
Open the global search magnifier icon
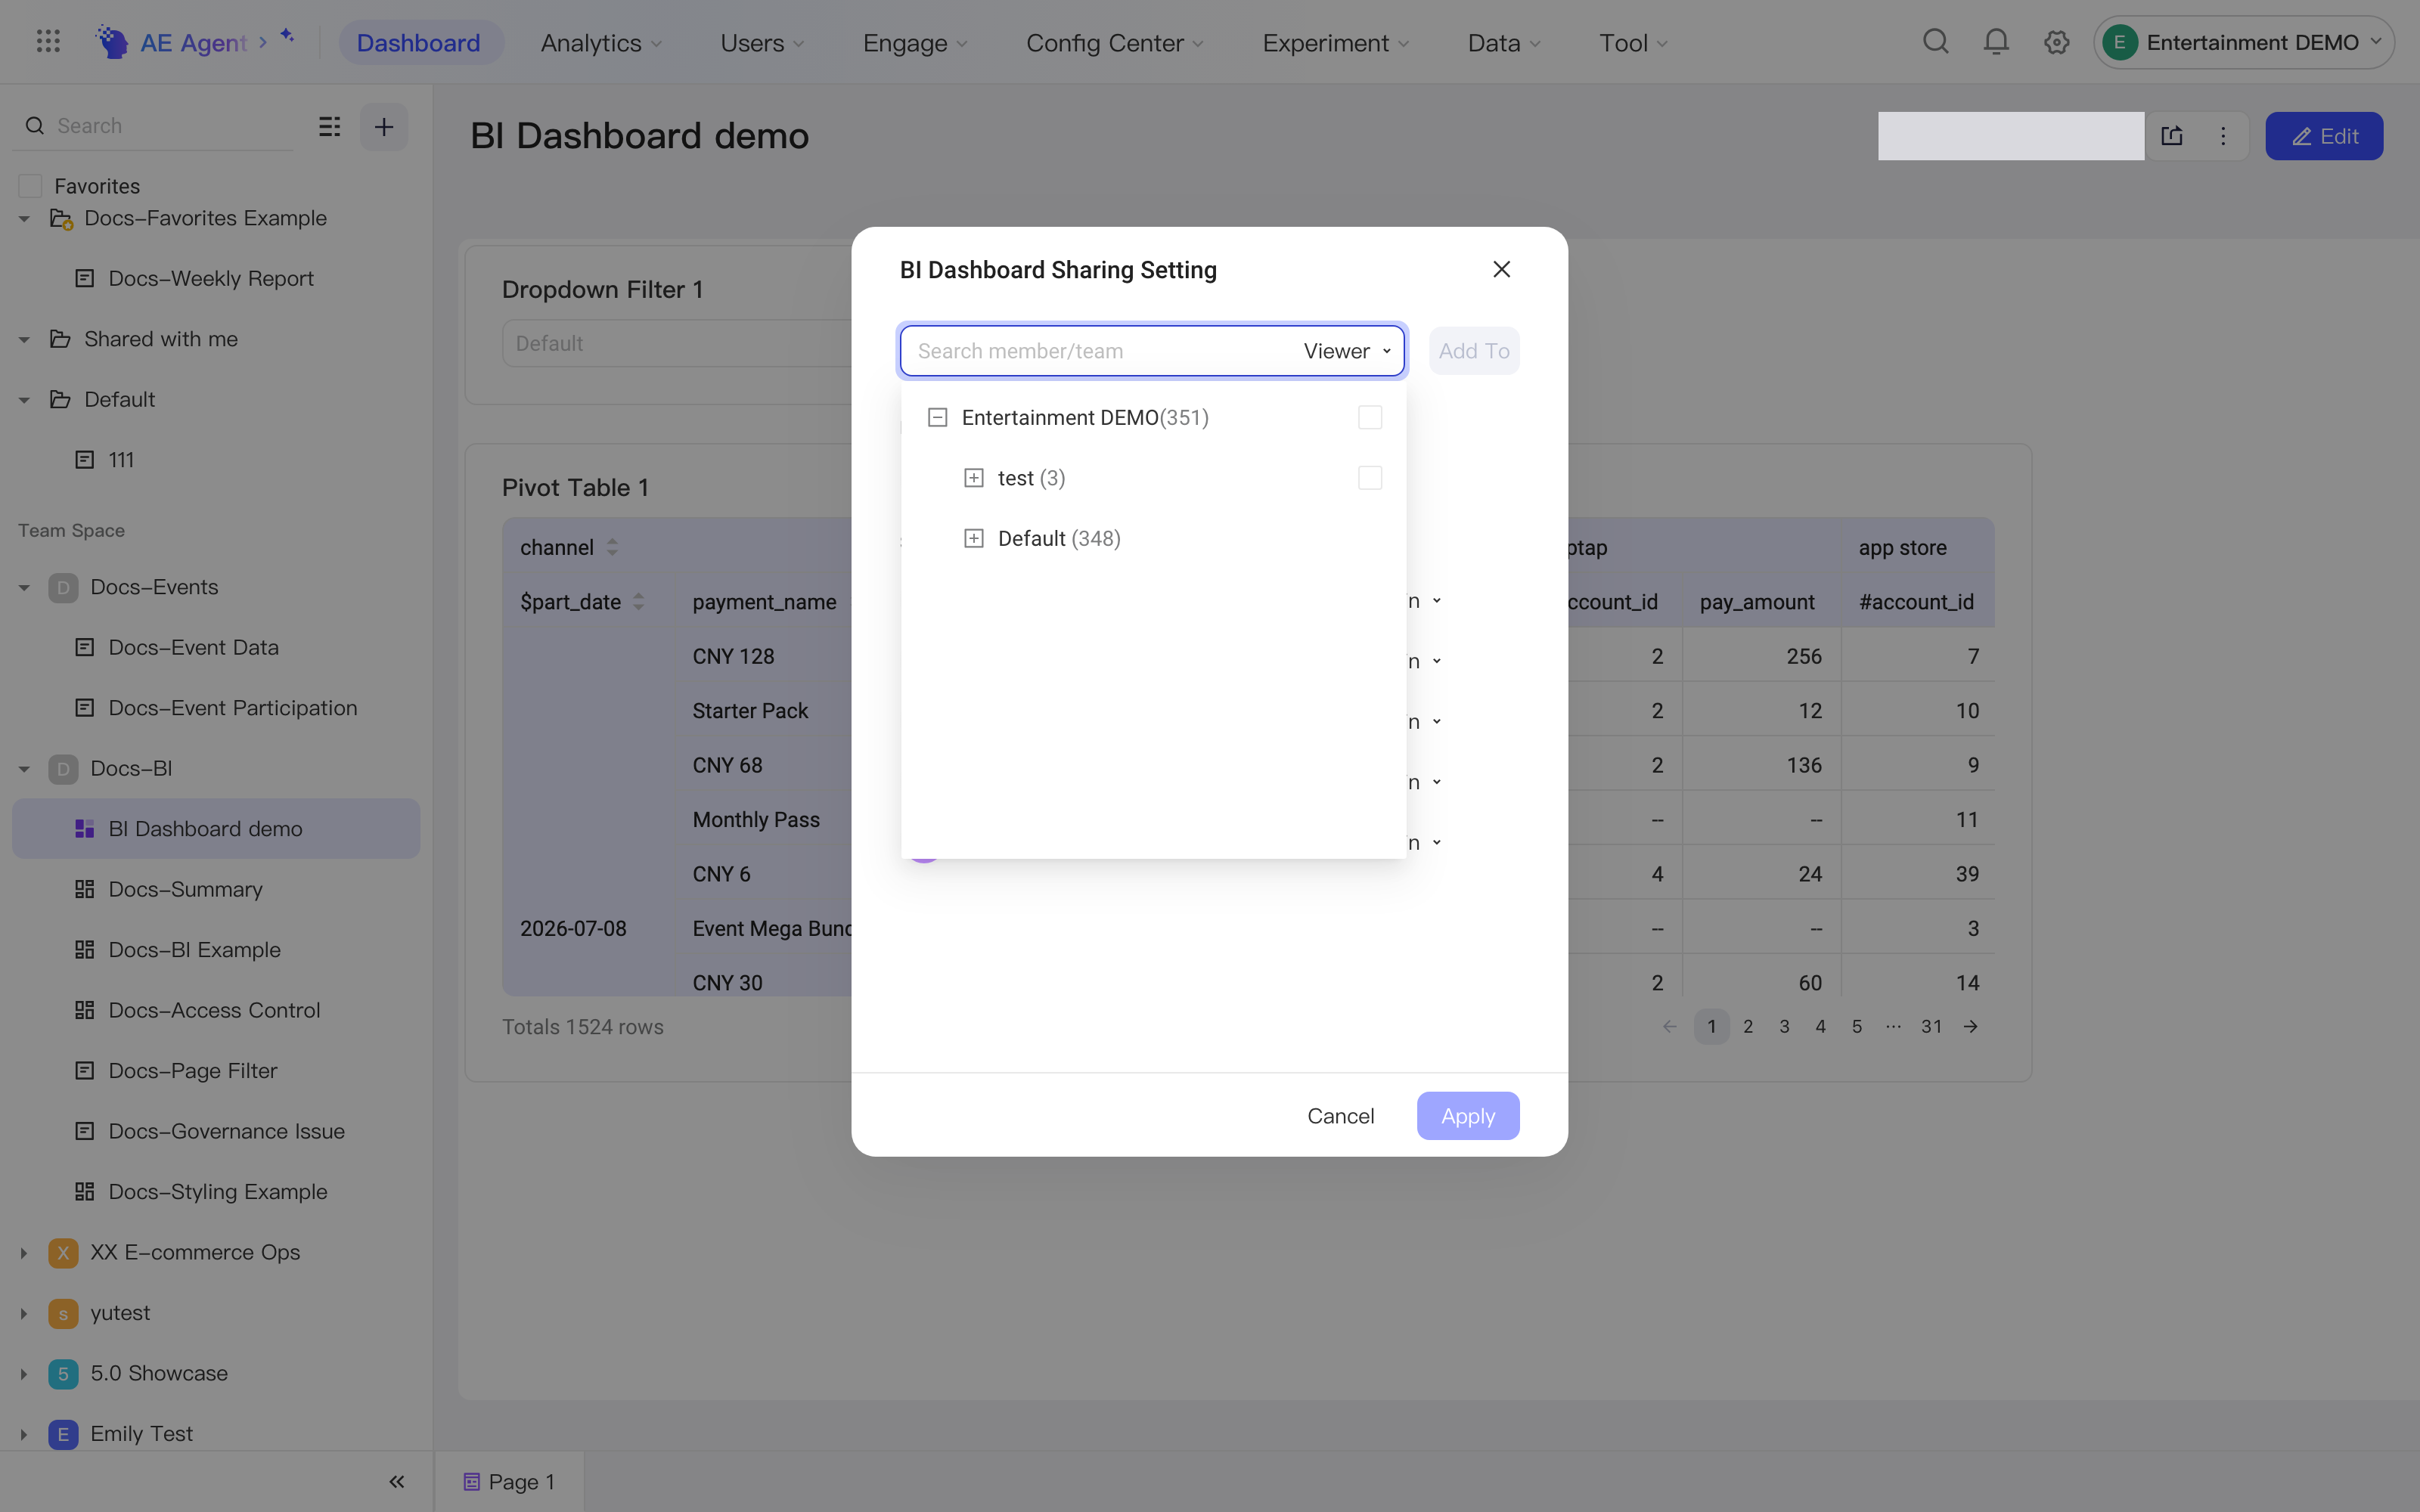(x=1936, y=42)
